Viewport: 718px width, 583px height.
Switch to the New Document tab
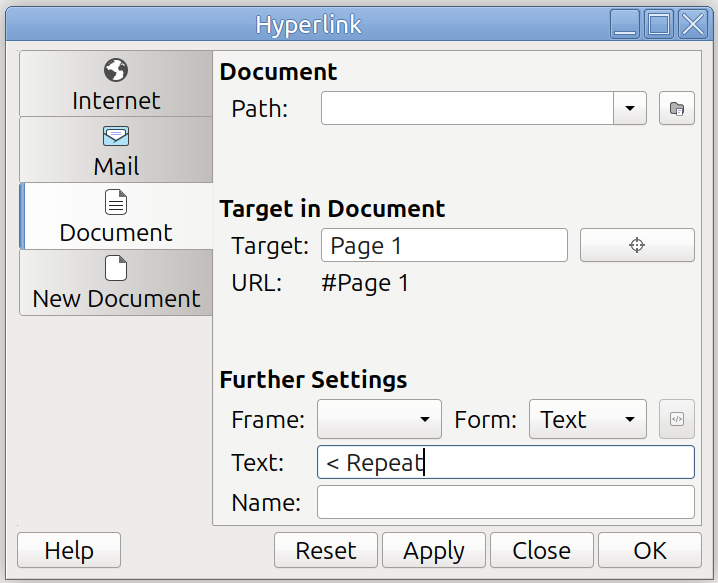point(116,298)
